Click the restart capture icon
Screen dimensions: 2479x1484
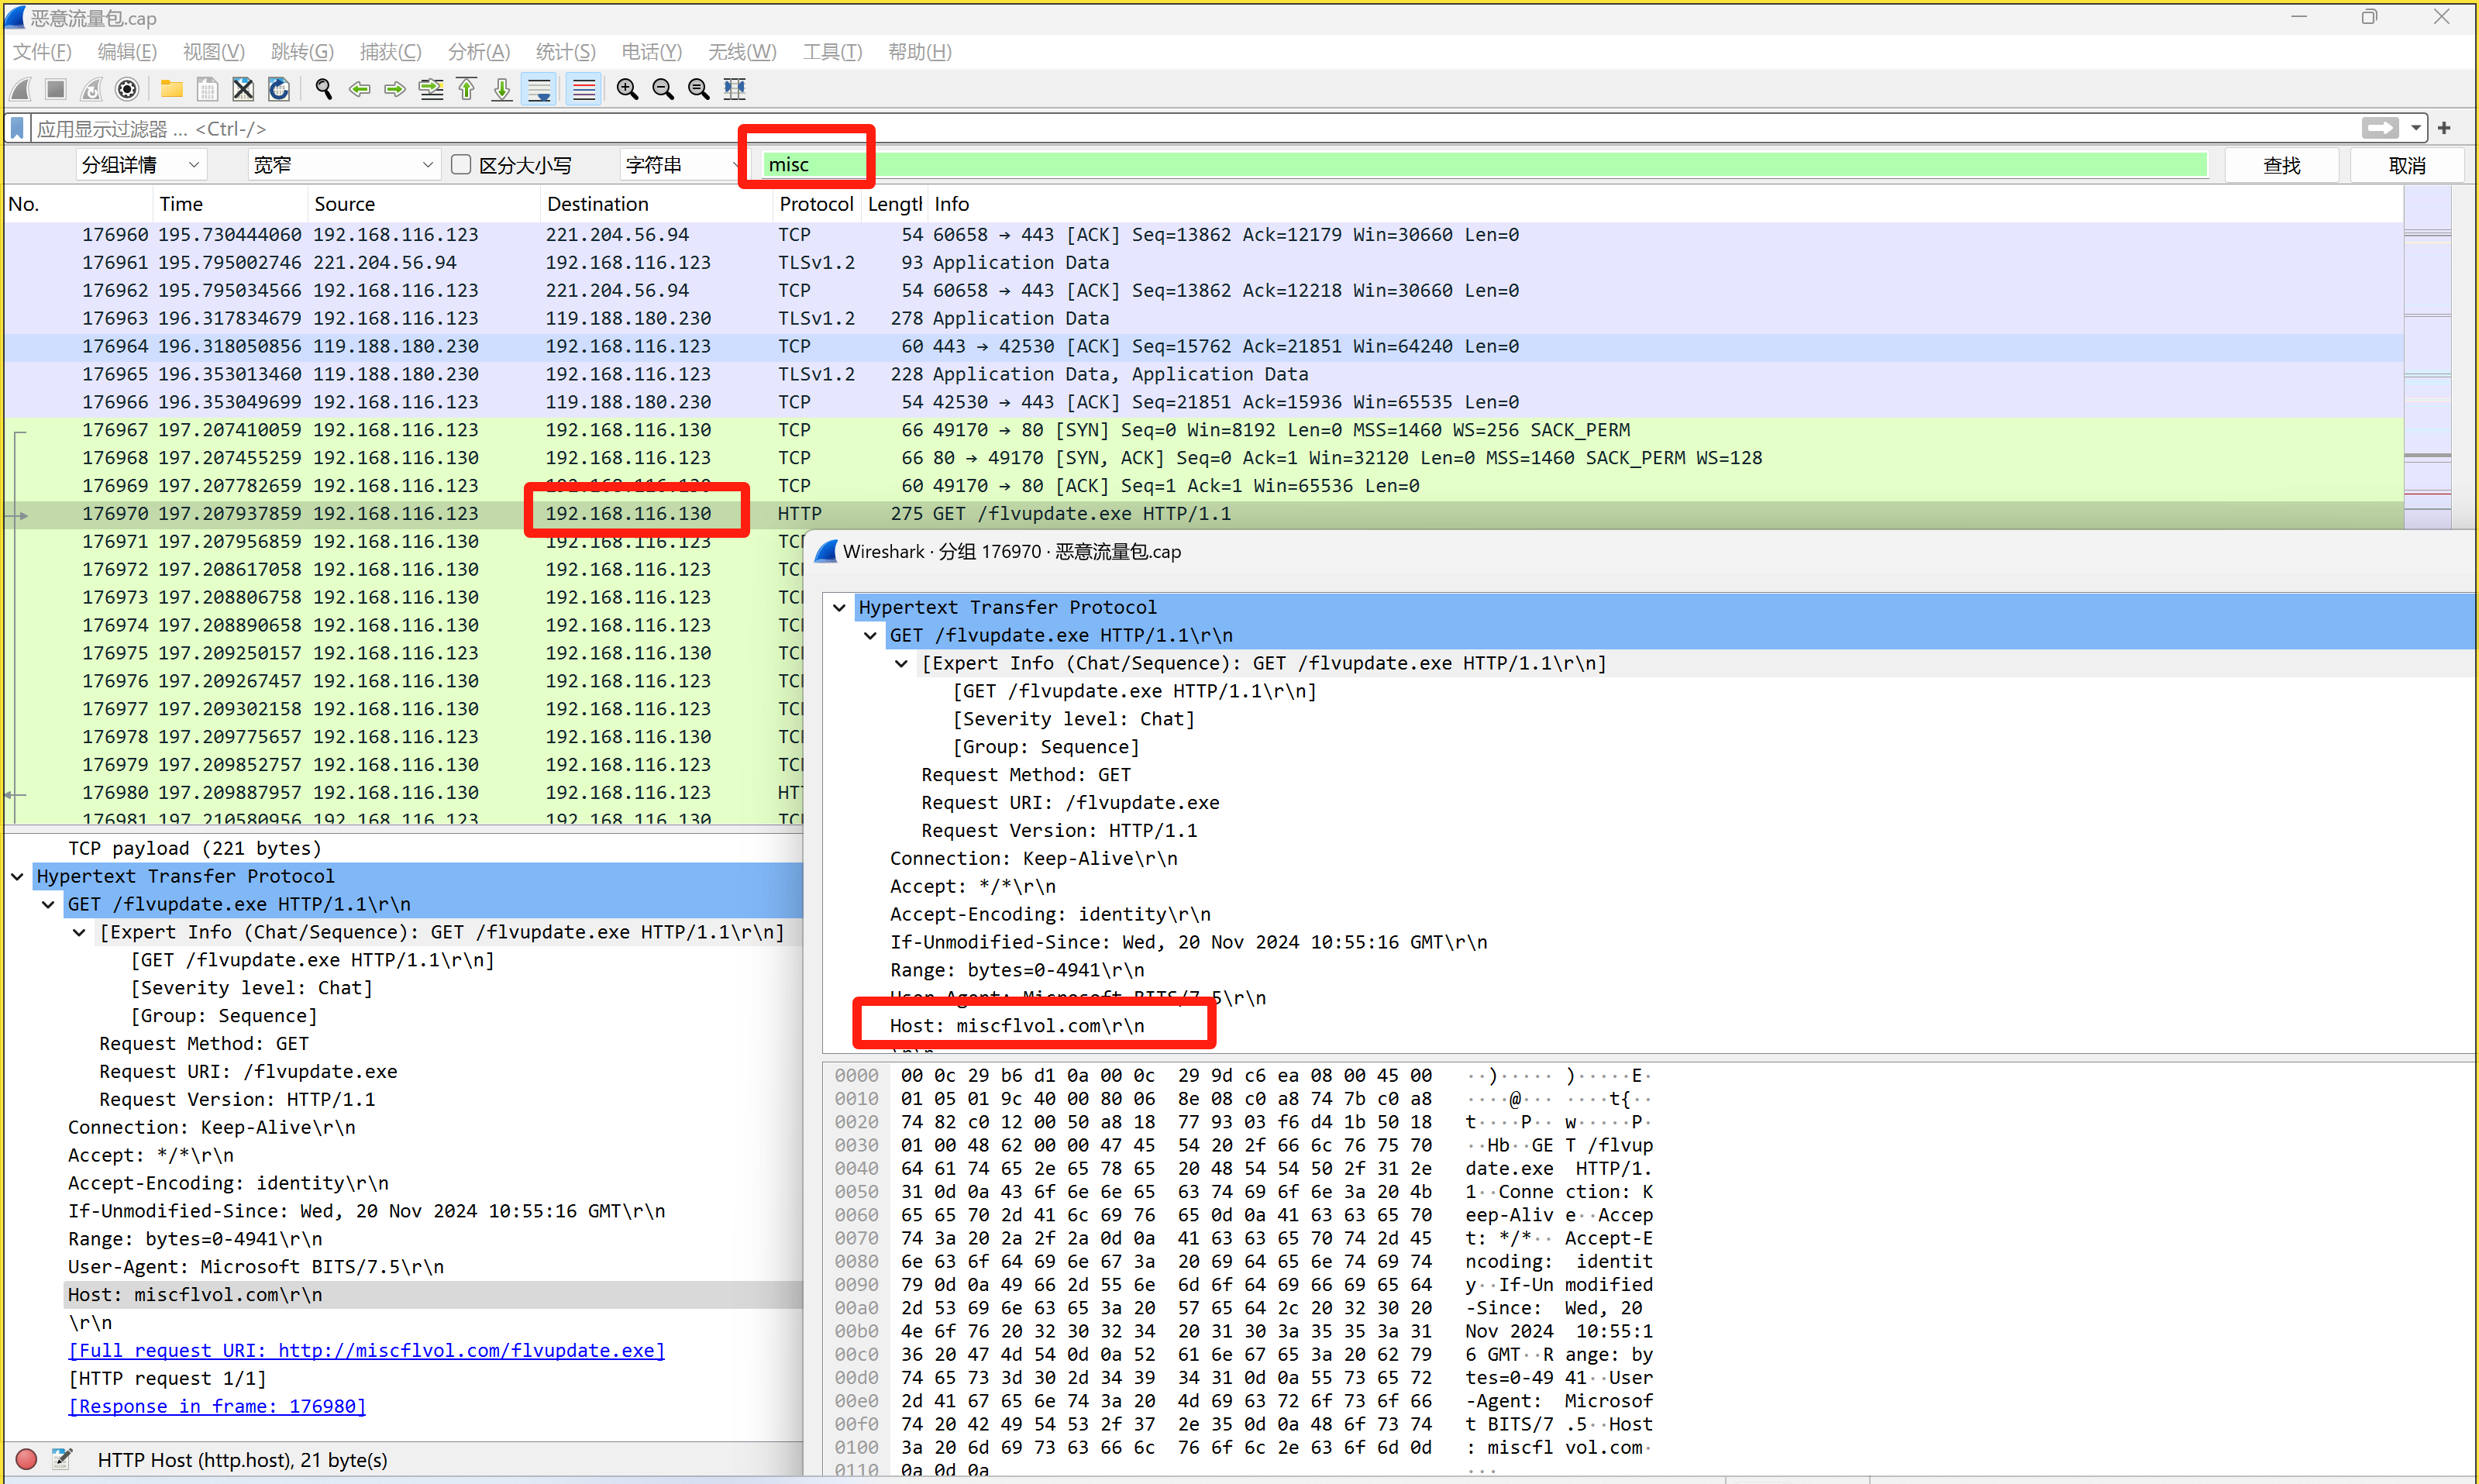92,89
